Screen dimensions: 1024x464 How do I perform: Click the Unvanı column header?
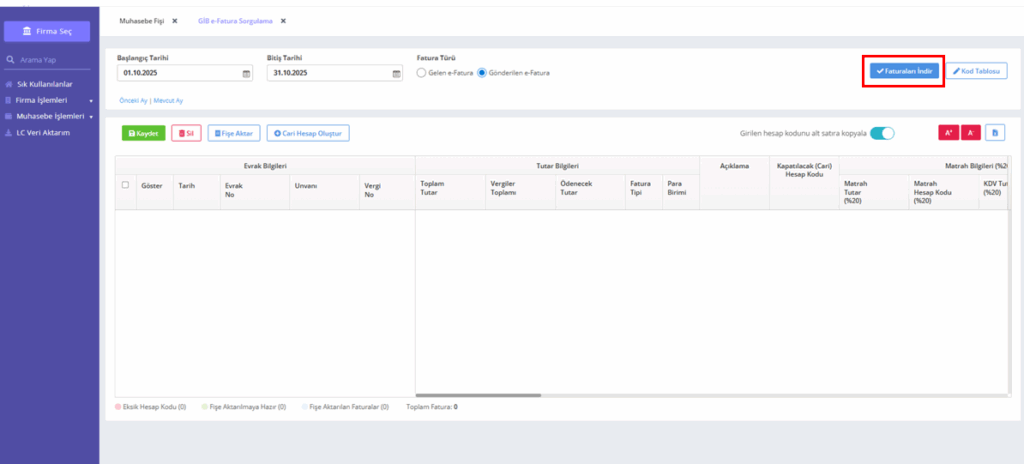click(324, 192)
